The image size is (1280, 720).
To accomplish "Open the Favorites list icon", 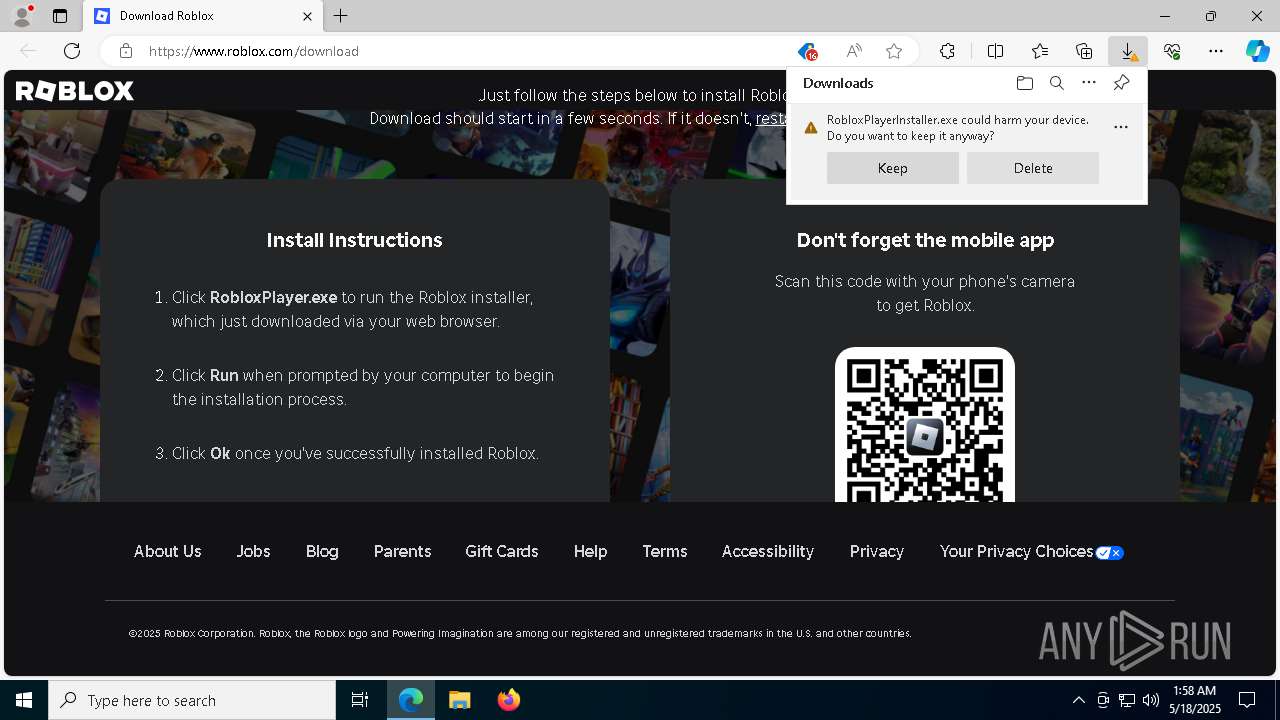I will tap(1040, 51).
